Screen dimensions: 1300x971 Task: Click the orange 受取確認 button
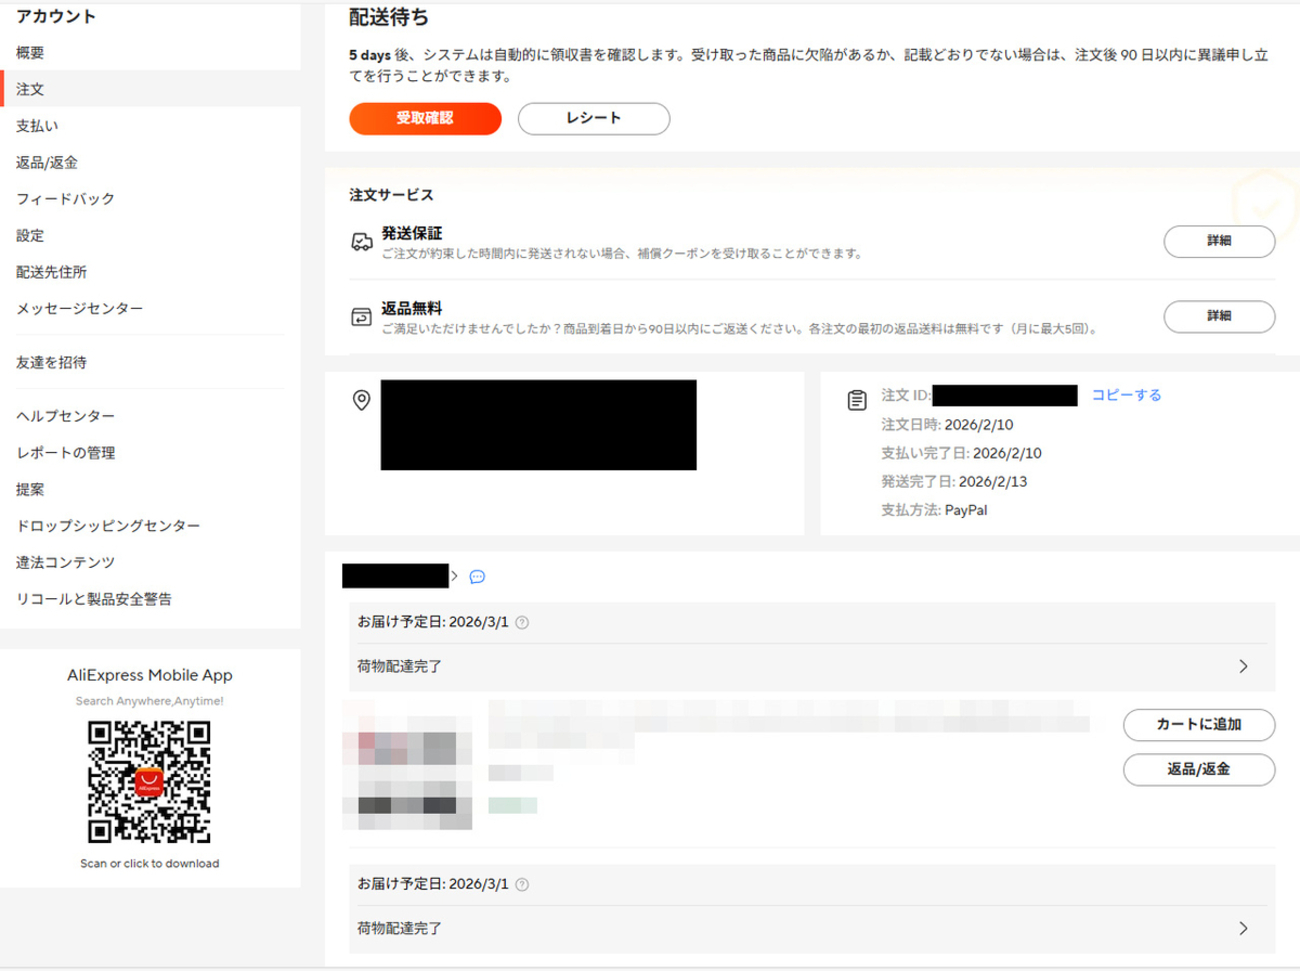click(x=425, y=118)
